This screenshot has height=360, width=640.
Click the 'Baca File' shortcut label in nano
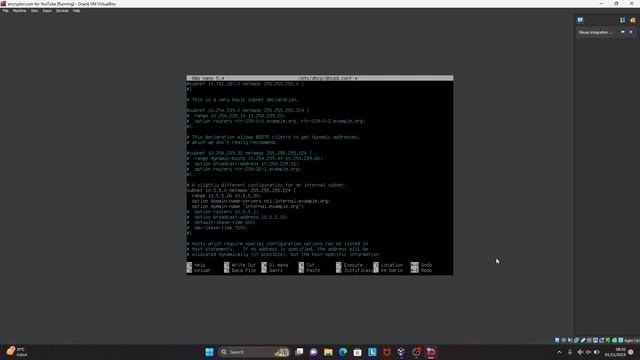click(243, 270)
